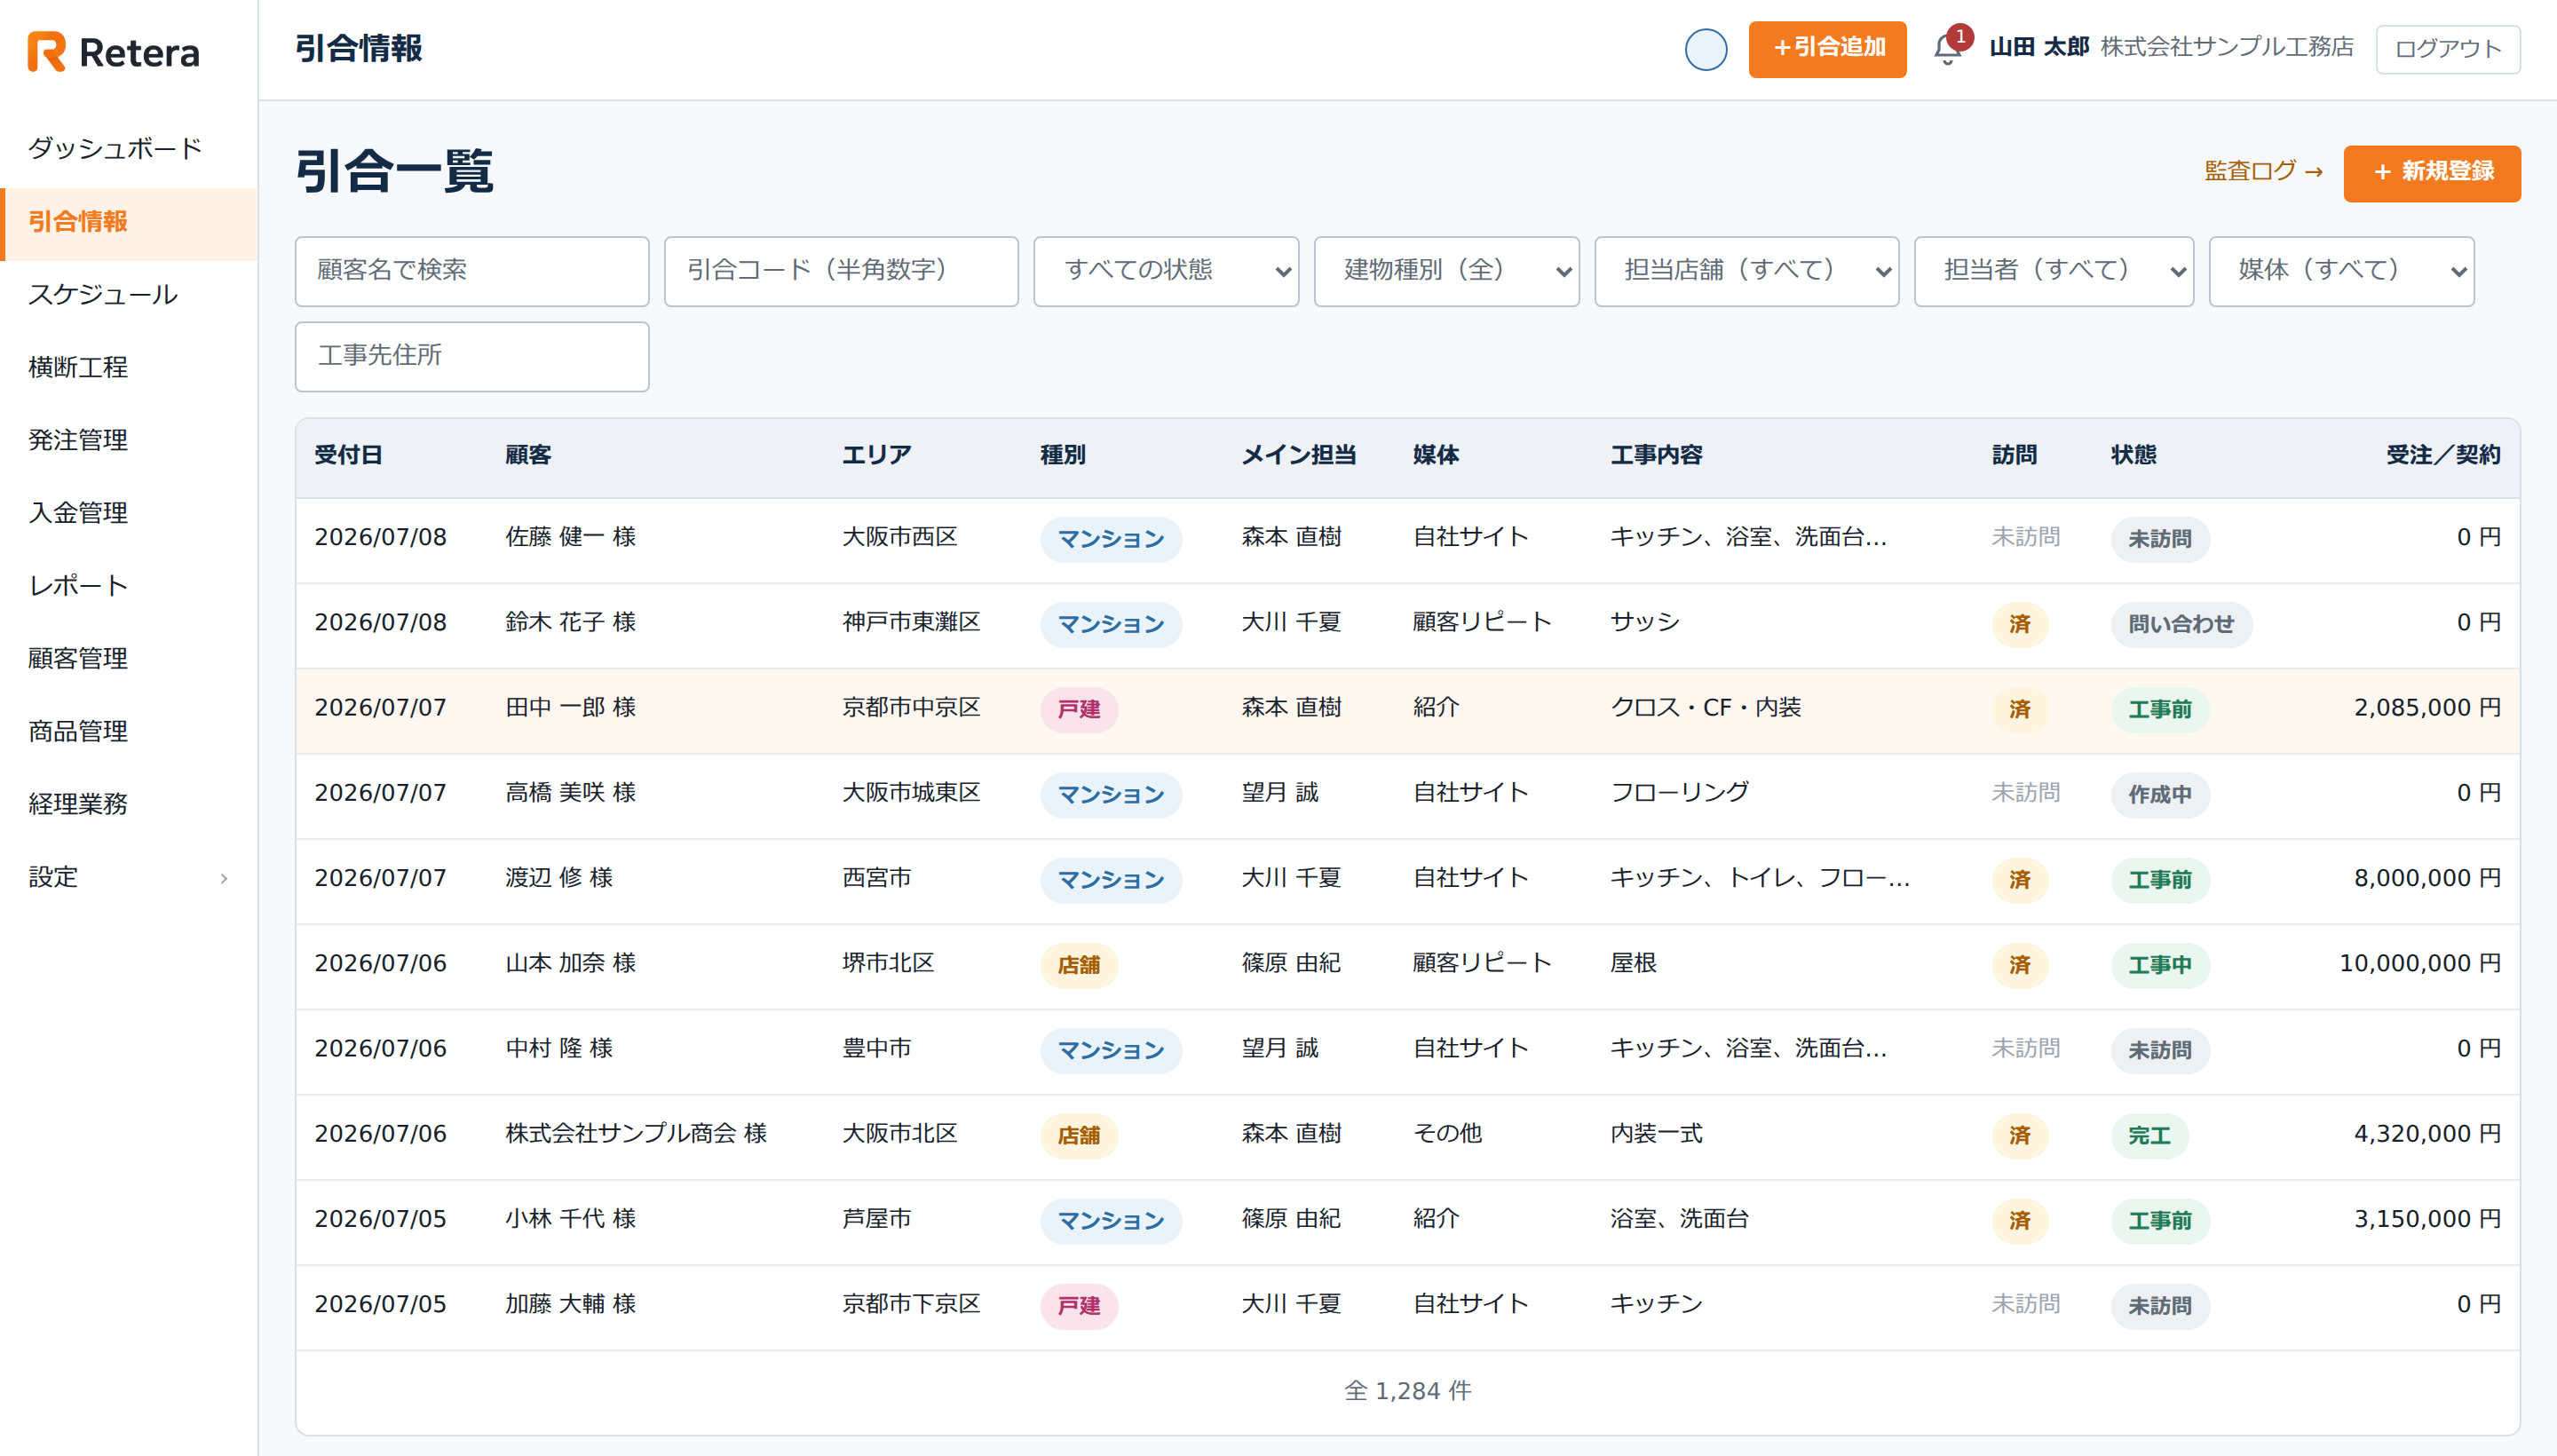Click the ログアウト button
The width and height of the screenshot is (2557, 1456).
tap(2447, 49)
